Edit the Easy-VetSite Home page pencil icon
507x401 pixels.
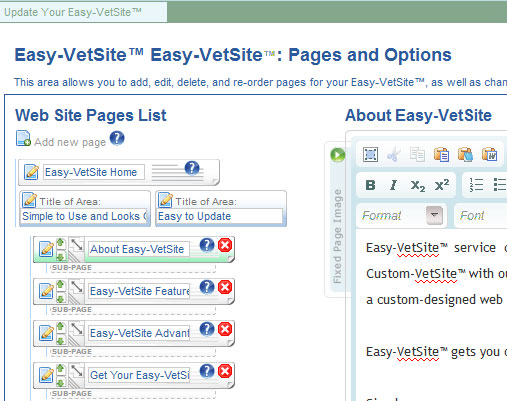pos(31,172)
